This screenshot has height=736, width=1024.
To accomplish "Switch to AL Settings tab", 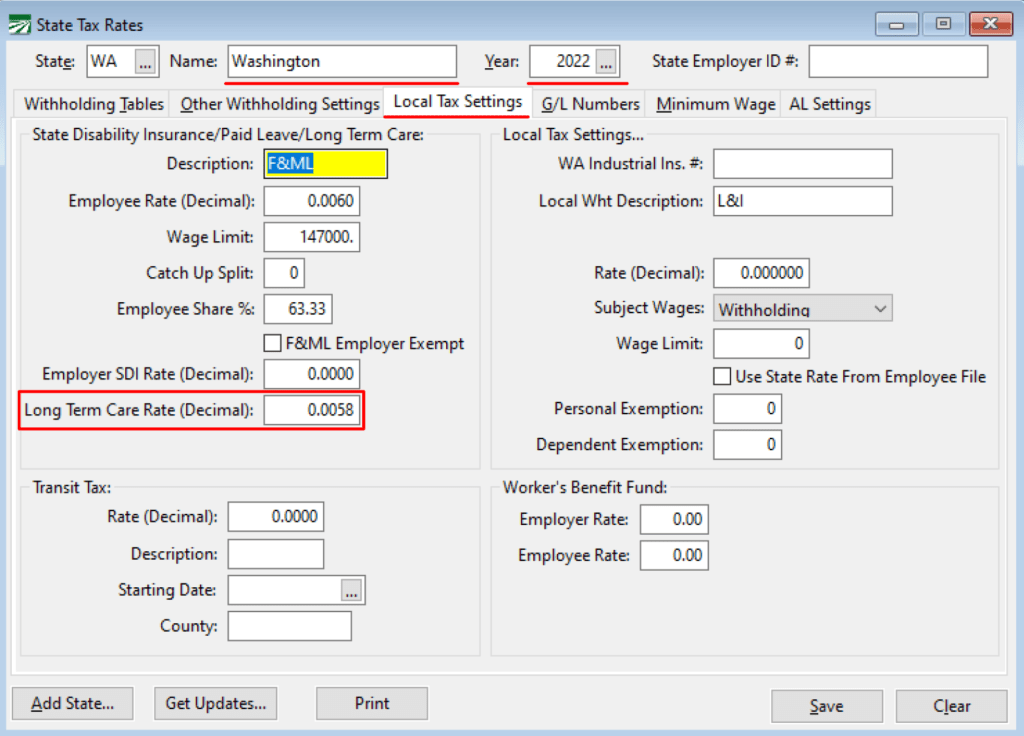I will (829, 104).
